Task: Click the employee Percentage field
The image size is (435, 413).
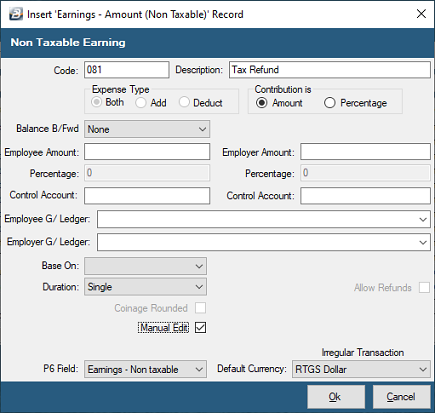Action: (x=147, y=173)
